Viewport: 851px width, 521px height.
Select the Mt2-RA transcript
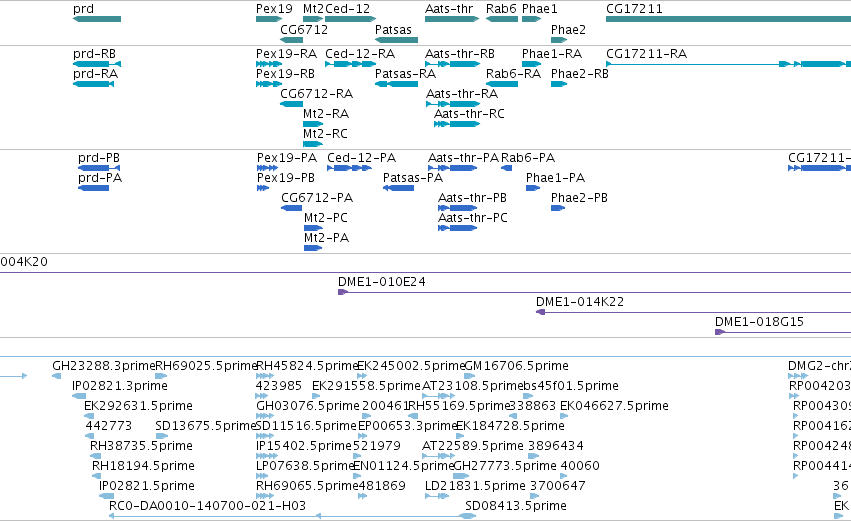pos(313,124)
